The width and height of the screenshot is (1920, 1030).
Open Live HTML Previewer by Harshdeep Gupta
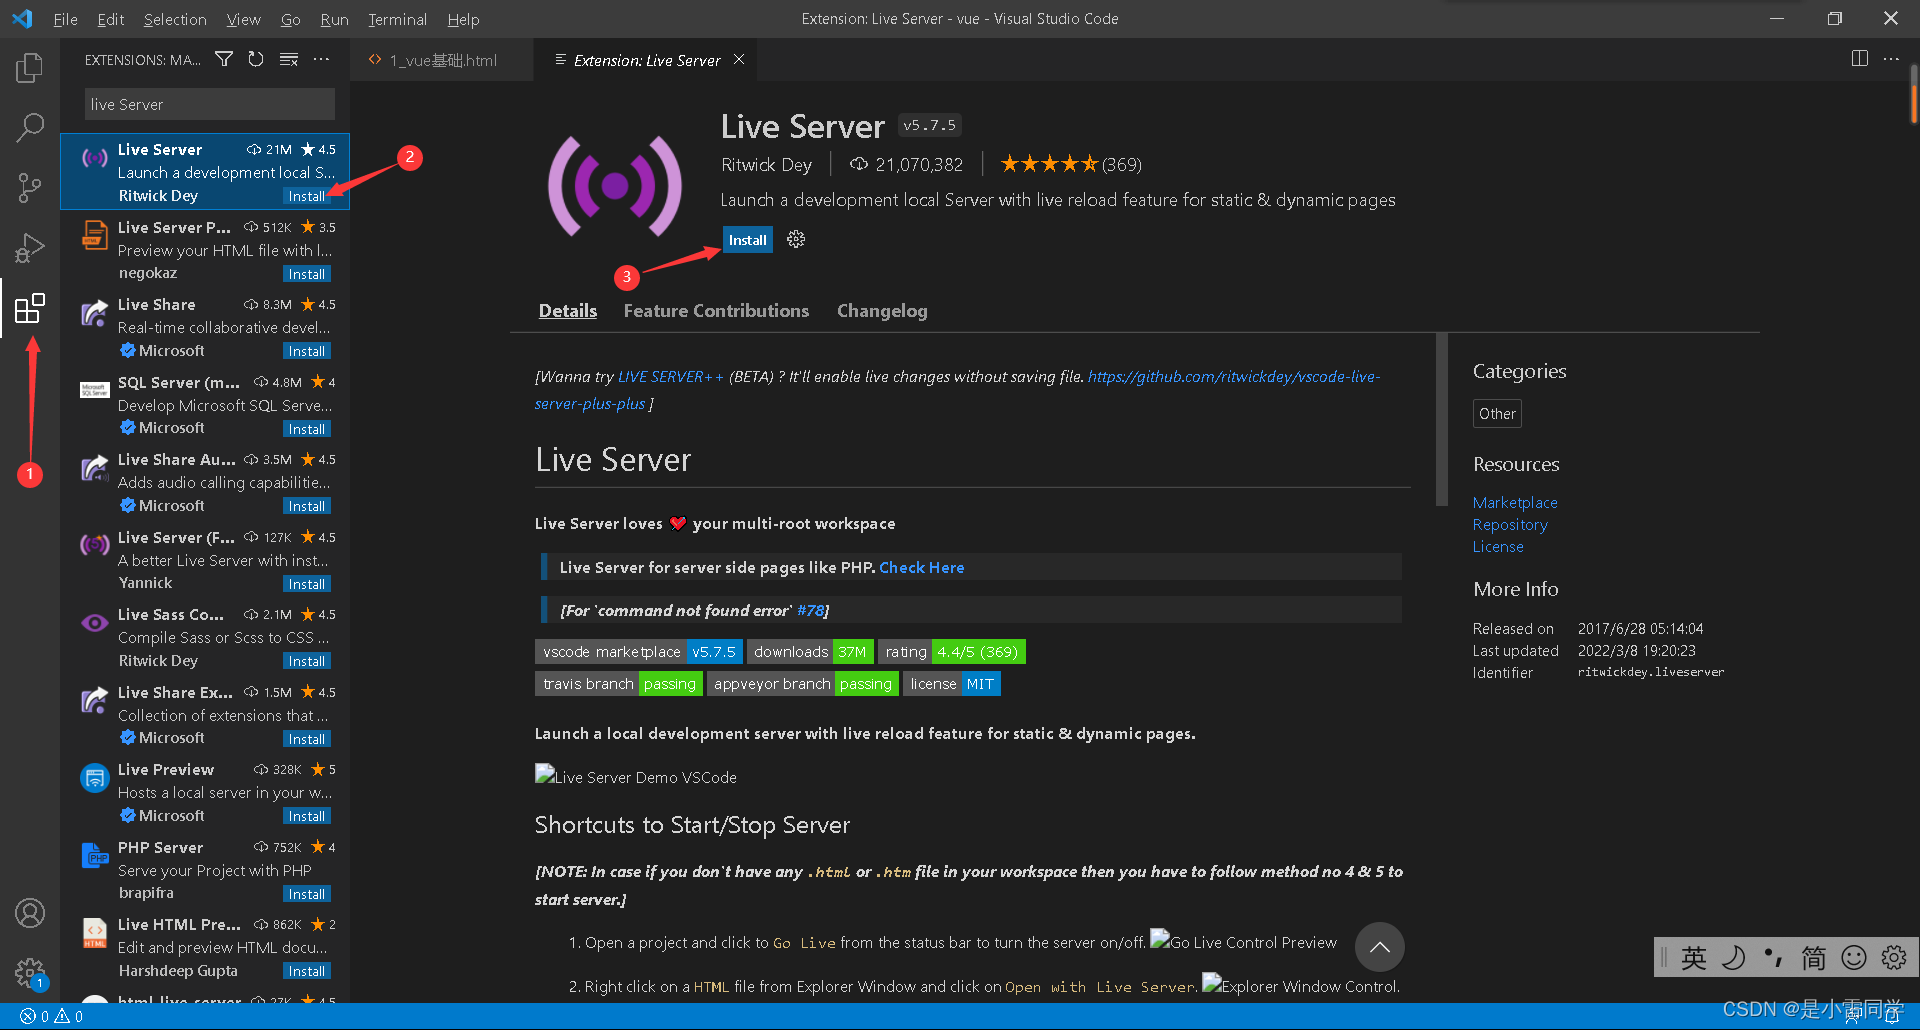pyautogui.click(x=205, y=947)
